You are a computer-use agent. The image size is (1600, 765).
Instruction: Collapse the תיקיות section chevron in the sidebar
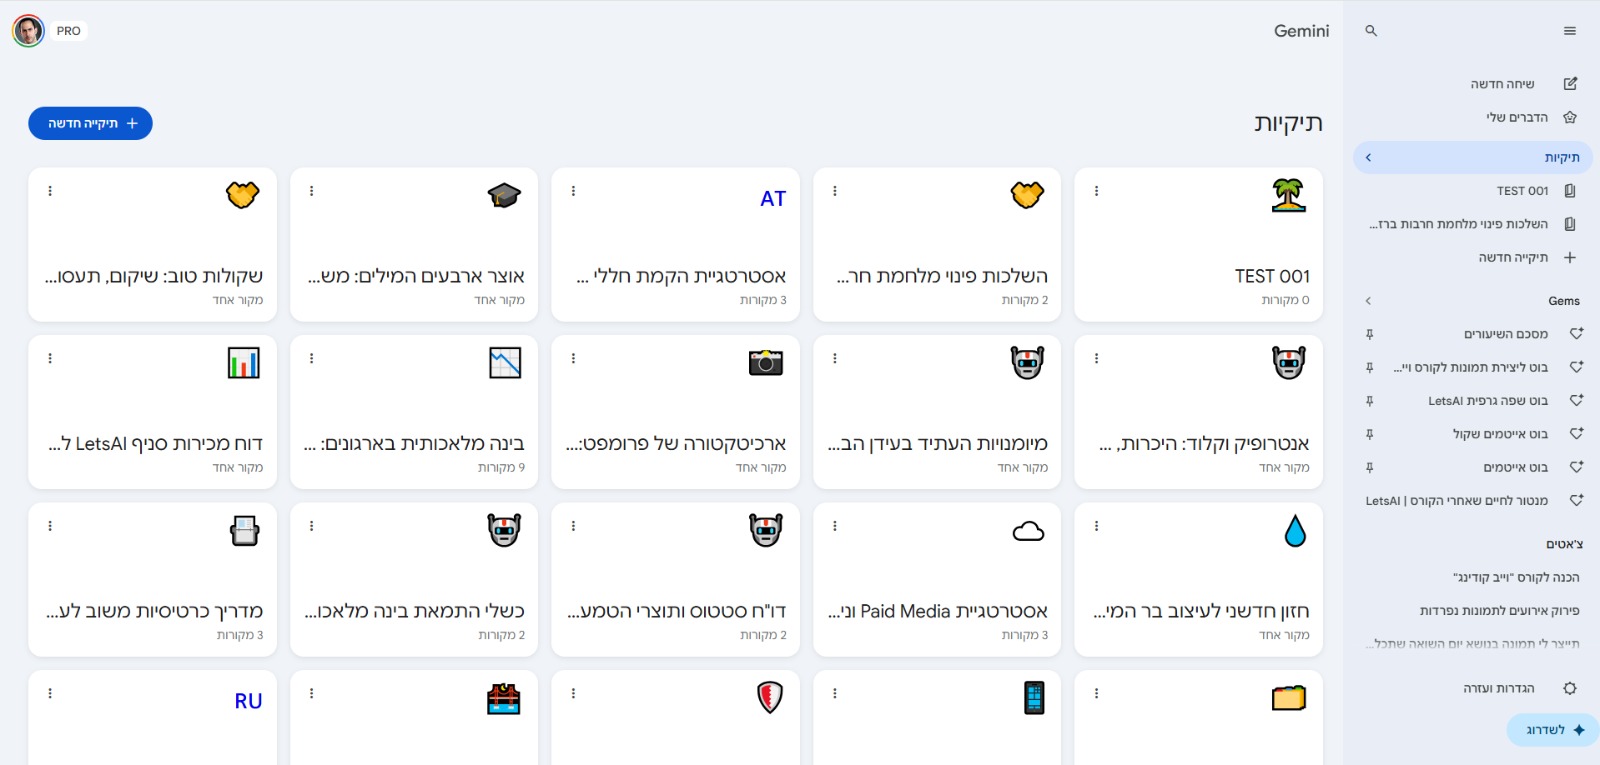coord(1368,158)
